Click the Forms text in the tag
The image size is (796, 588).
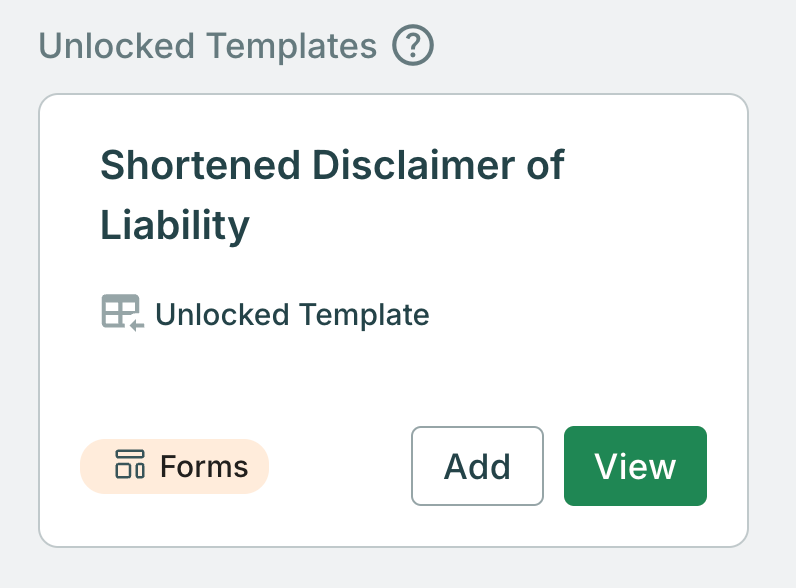(204, 467)
